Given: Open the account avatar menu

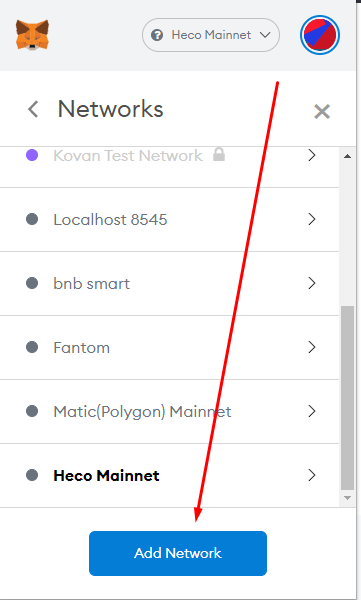Looking at the screenshot, I should [320, 35].
